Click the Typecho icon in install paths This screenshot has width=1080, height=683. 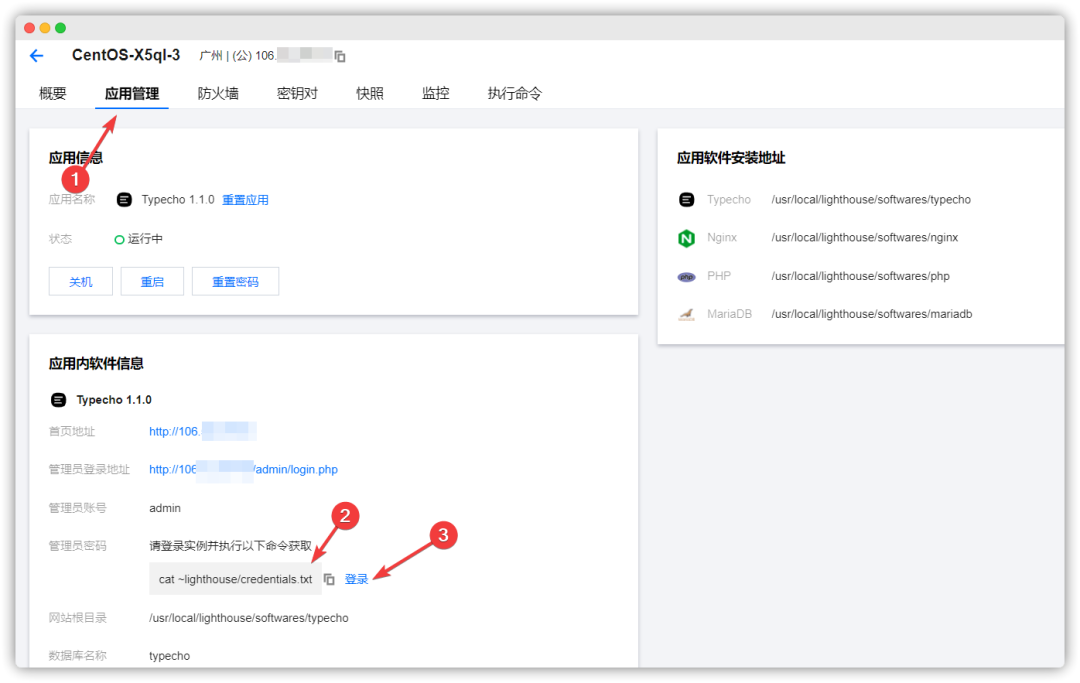coord(687,200)
